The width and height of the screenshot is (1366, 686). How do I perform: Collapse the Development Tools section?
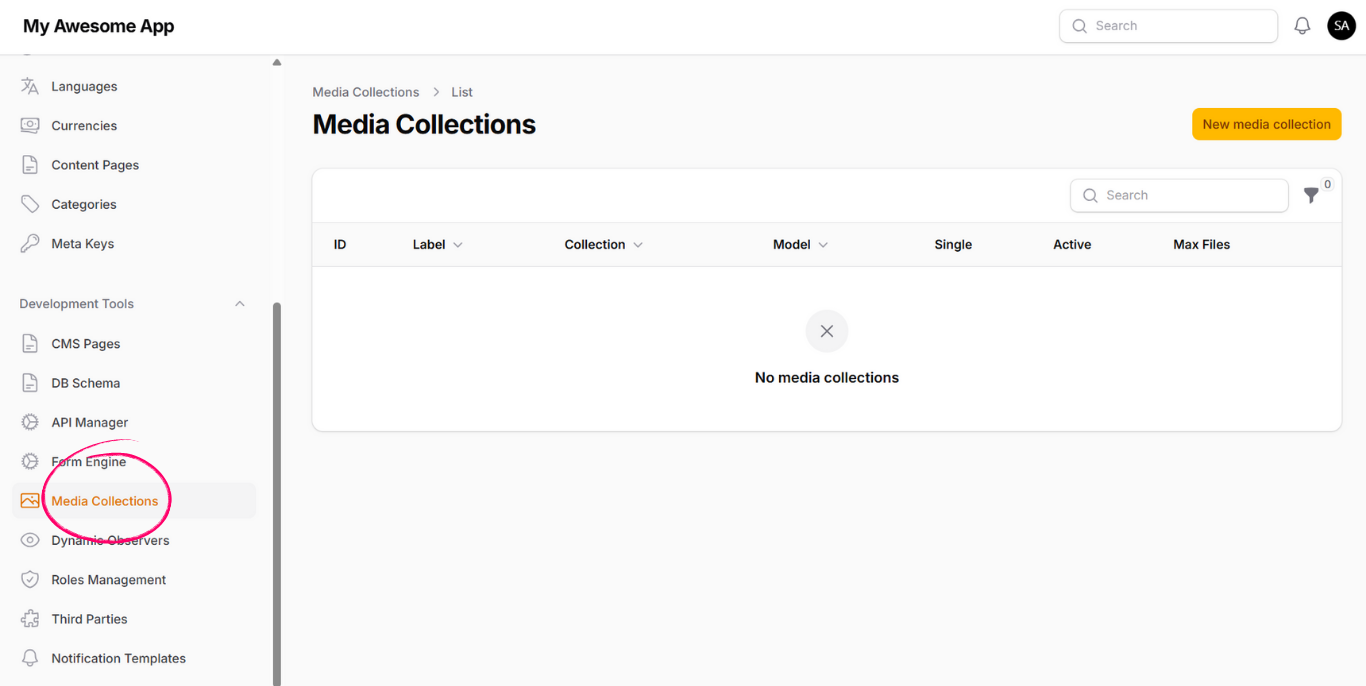point(239,304)
